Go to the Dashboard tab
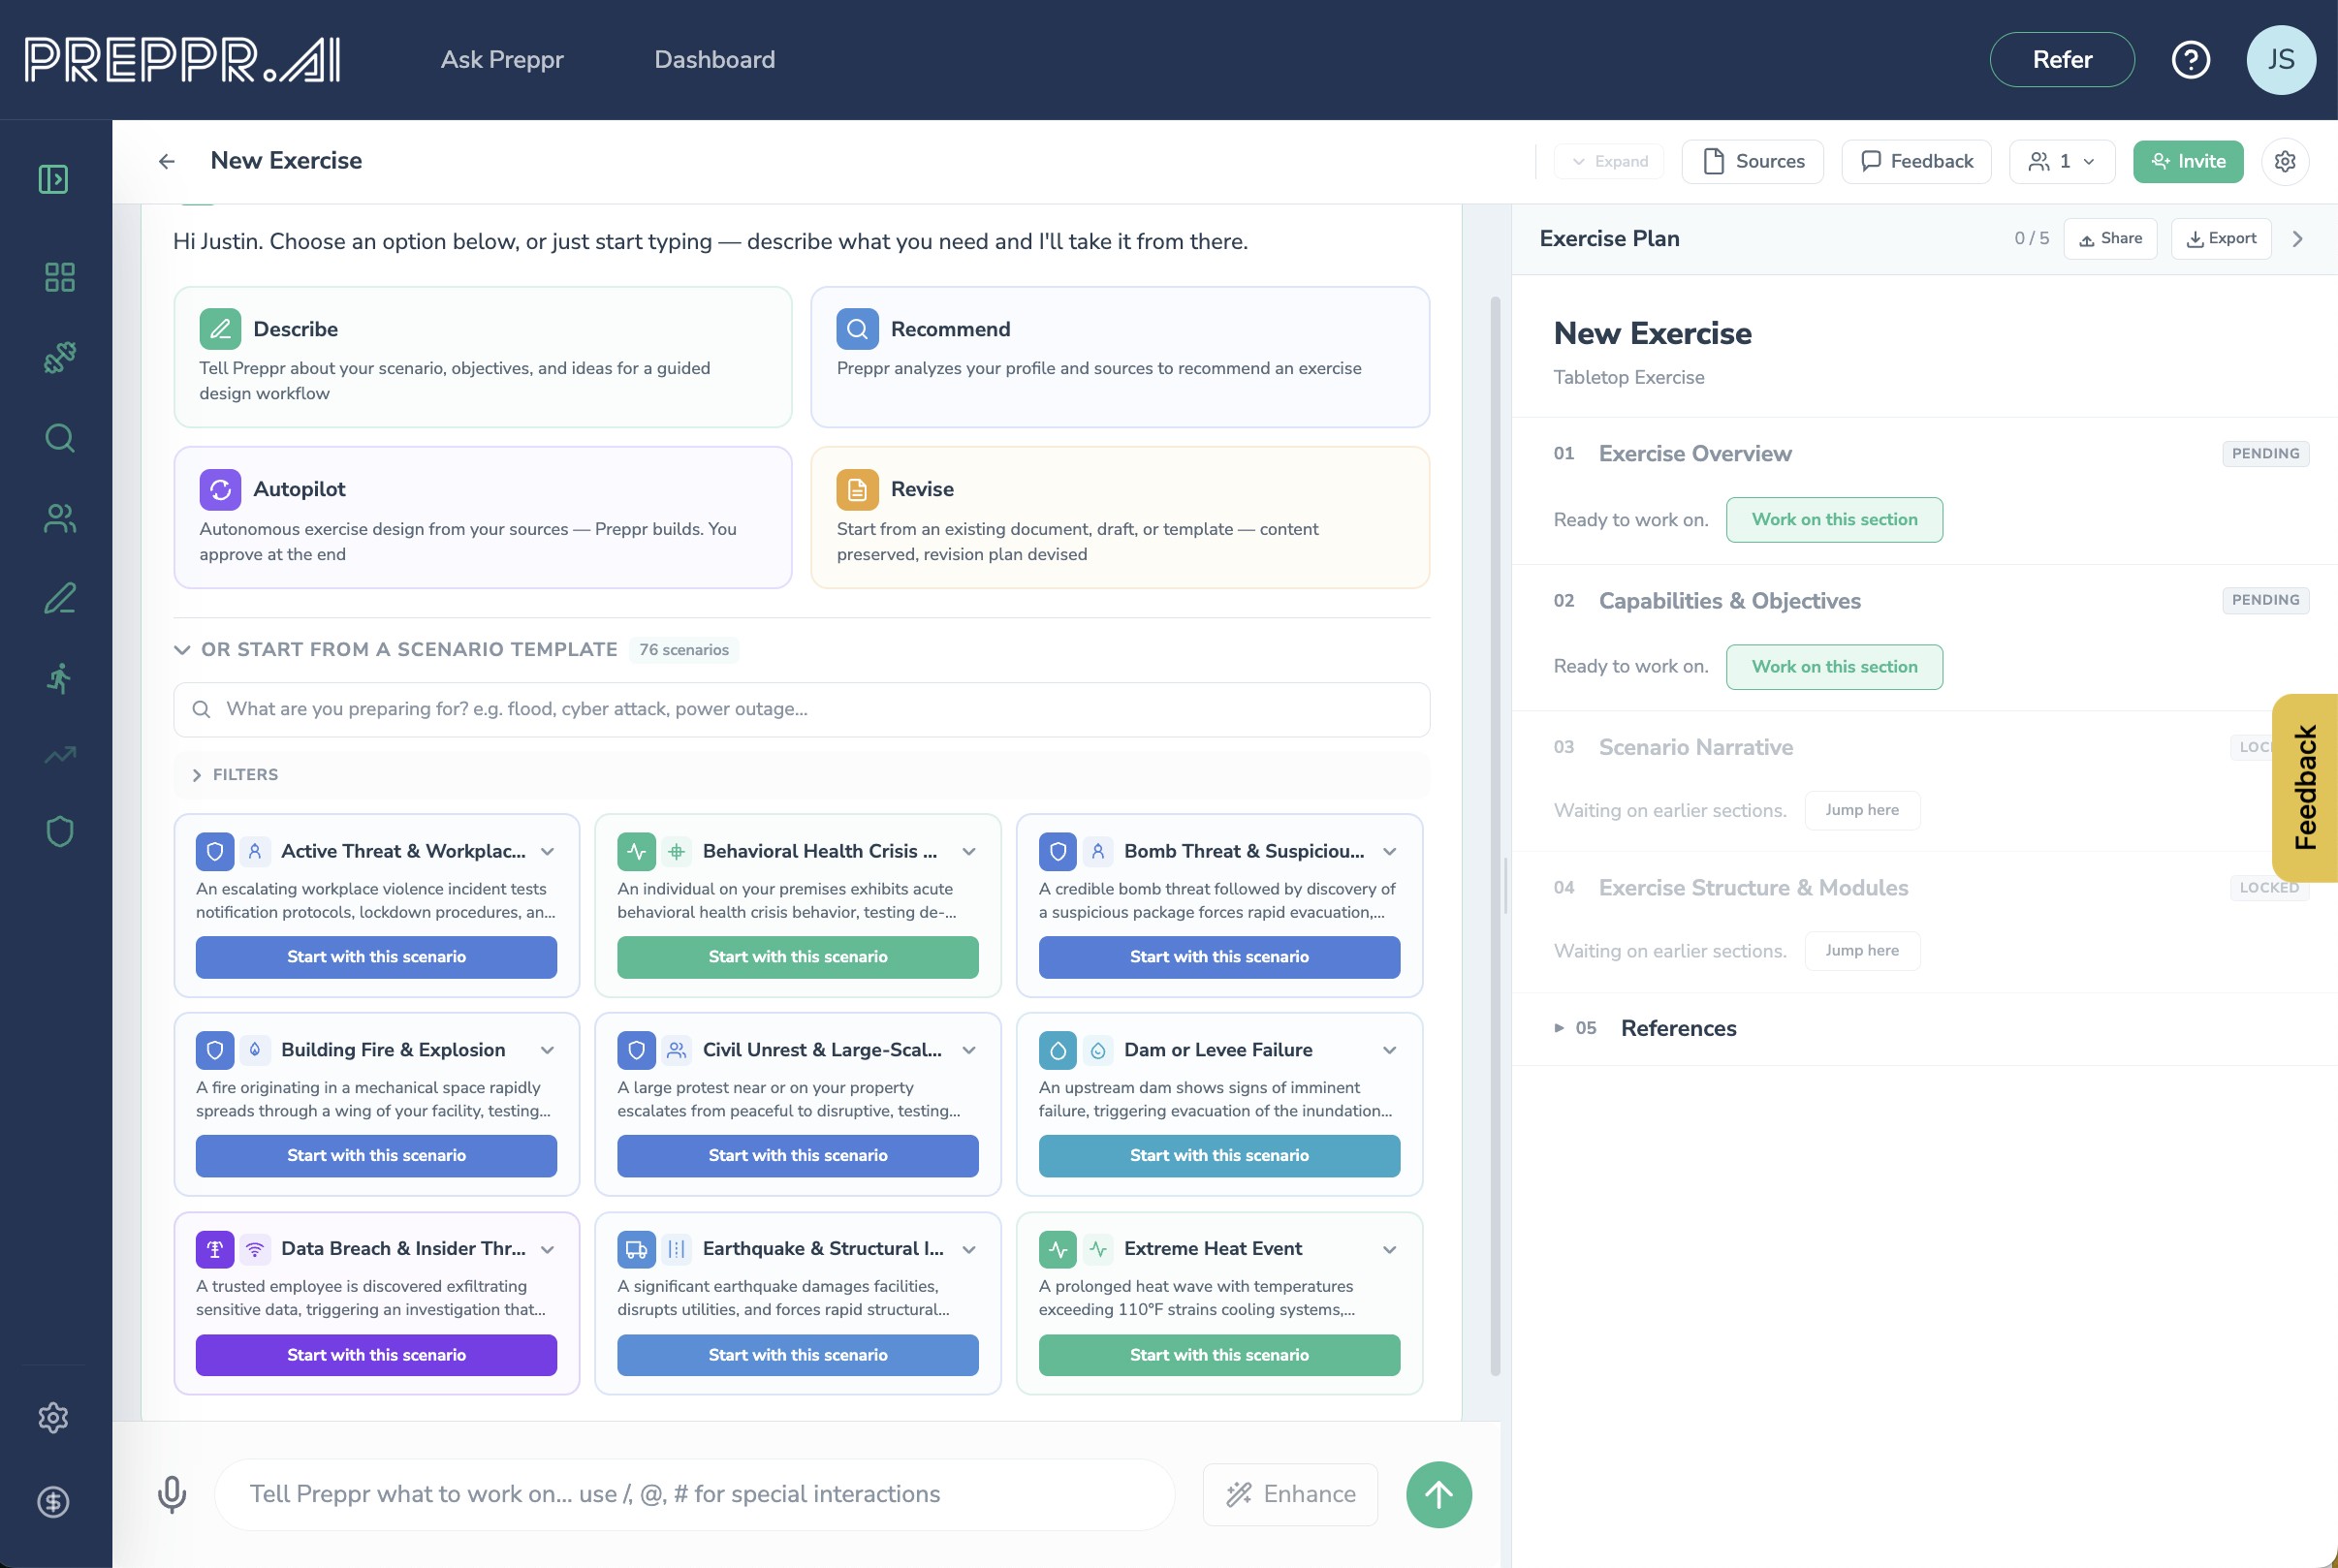 [x=714, y=60]
